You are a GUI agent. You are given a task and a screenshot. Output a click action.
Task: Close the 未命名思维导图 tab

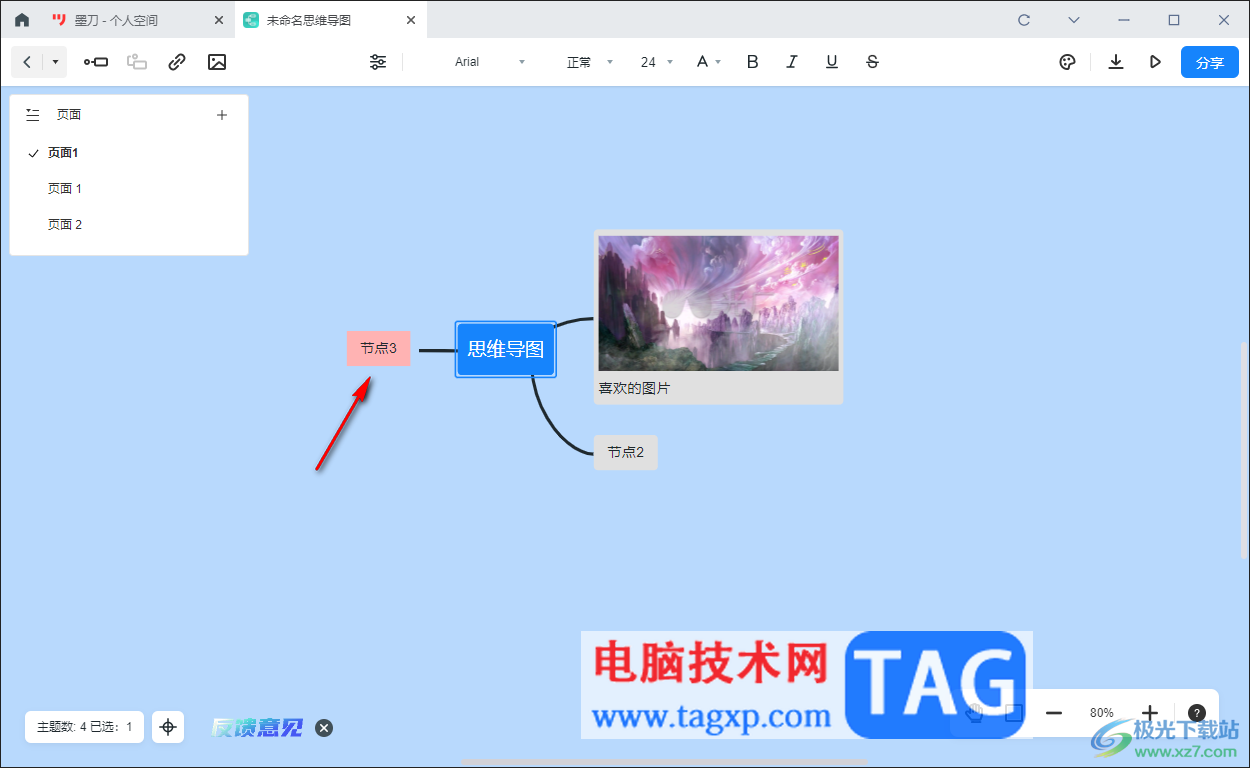(411, 20)
